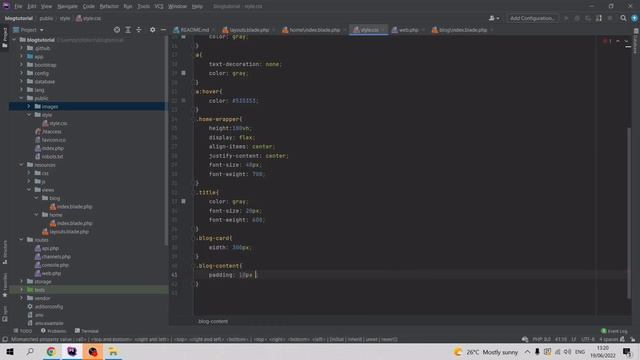Expand the app folder
This screenshot has width=640, height=360.
pyautogui.click(x=22, y=56)
